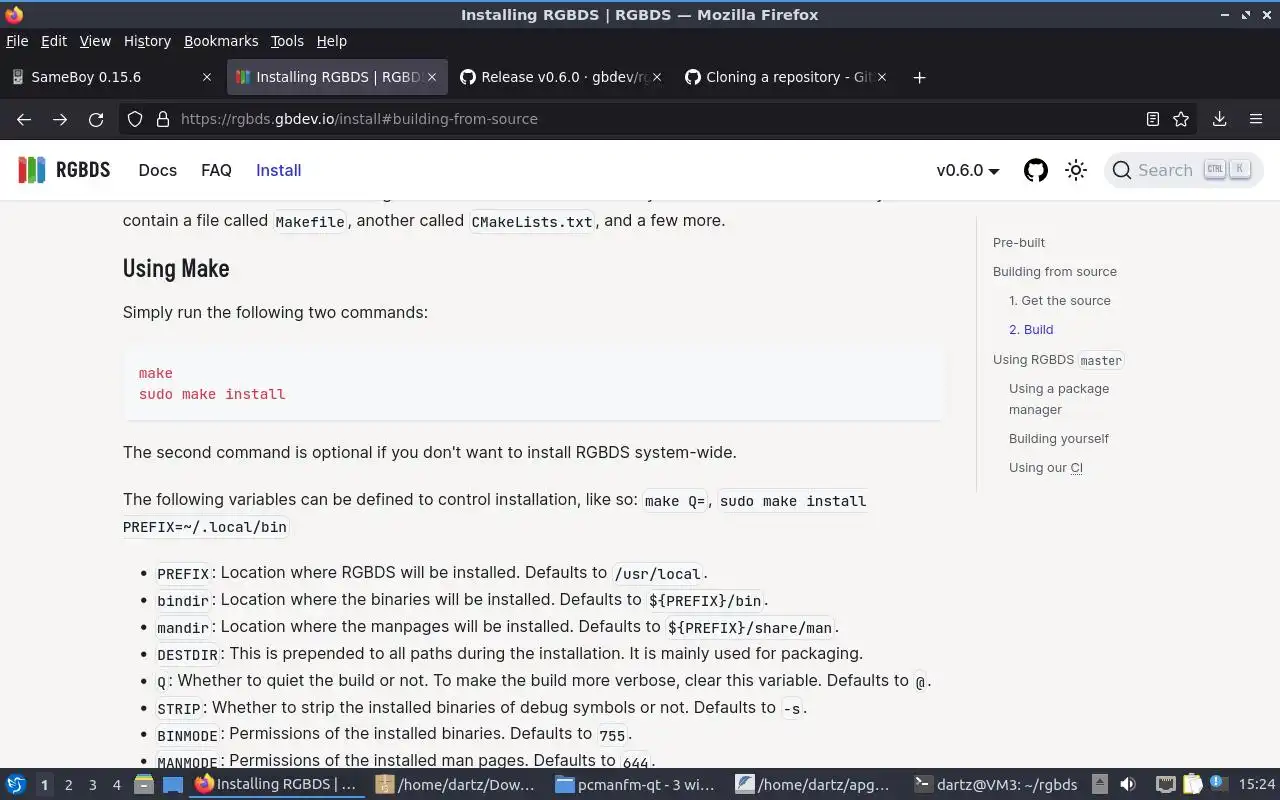Open the File menu
1280x800 pixels.
[17, 41]
